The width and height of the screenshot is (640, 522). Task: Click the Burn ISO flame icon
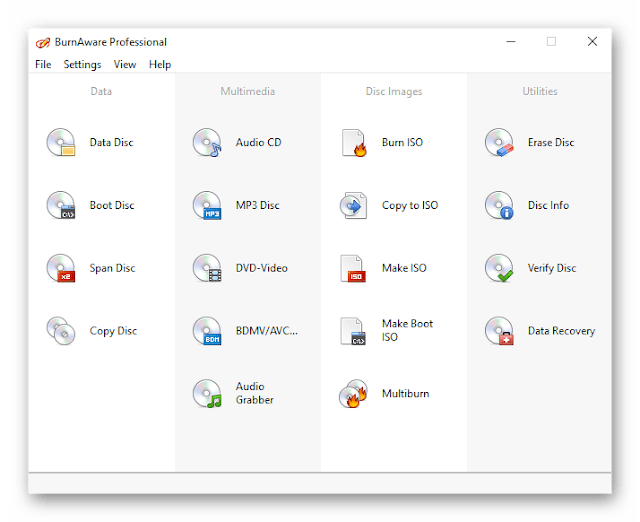[x=353, y=142]
